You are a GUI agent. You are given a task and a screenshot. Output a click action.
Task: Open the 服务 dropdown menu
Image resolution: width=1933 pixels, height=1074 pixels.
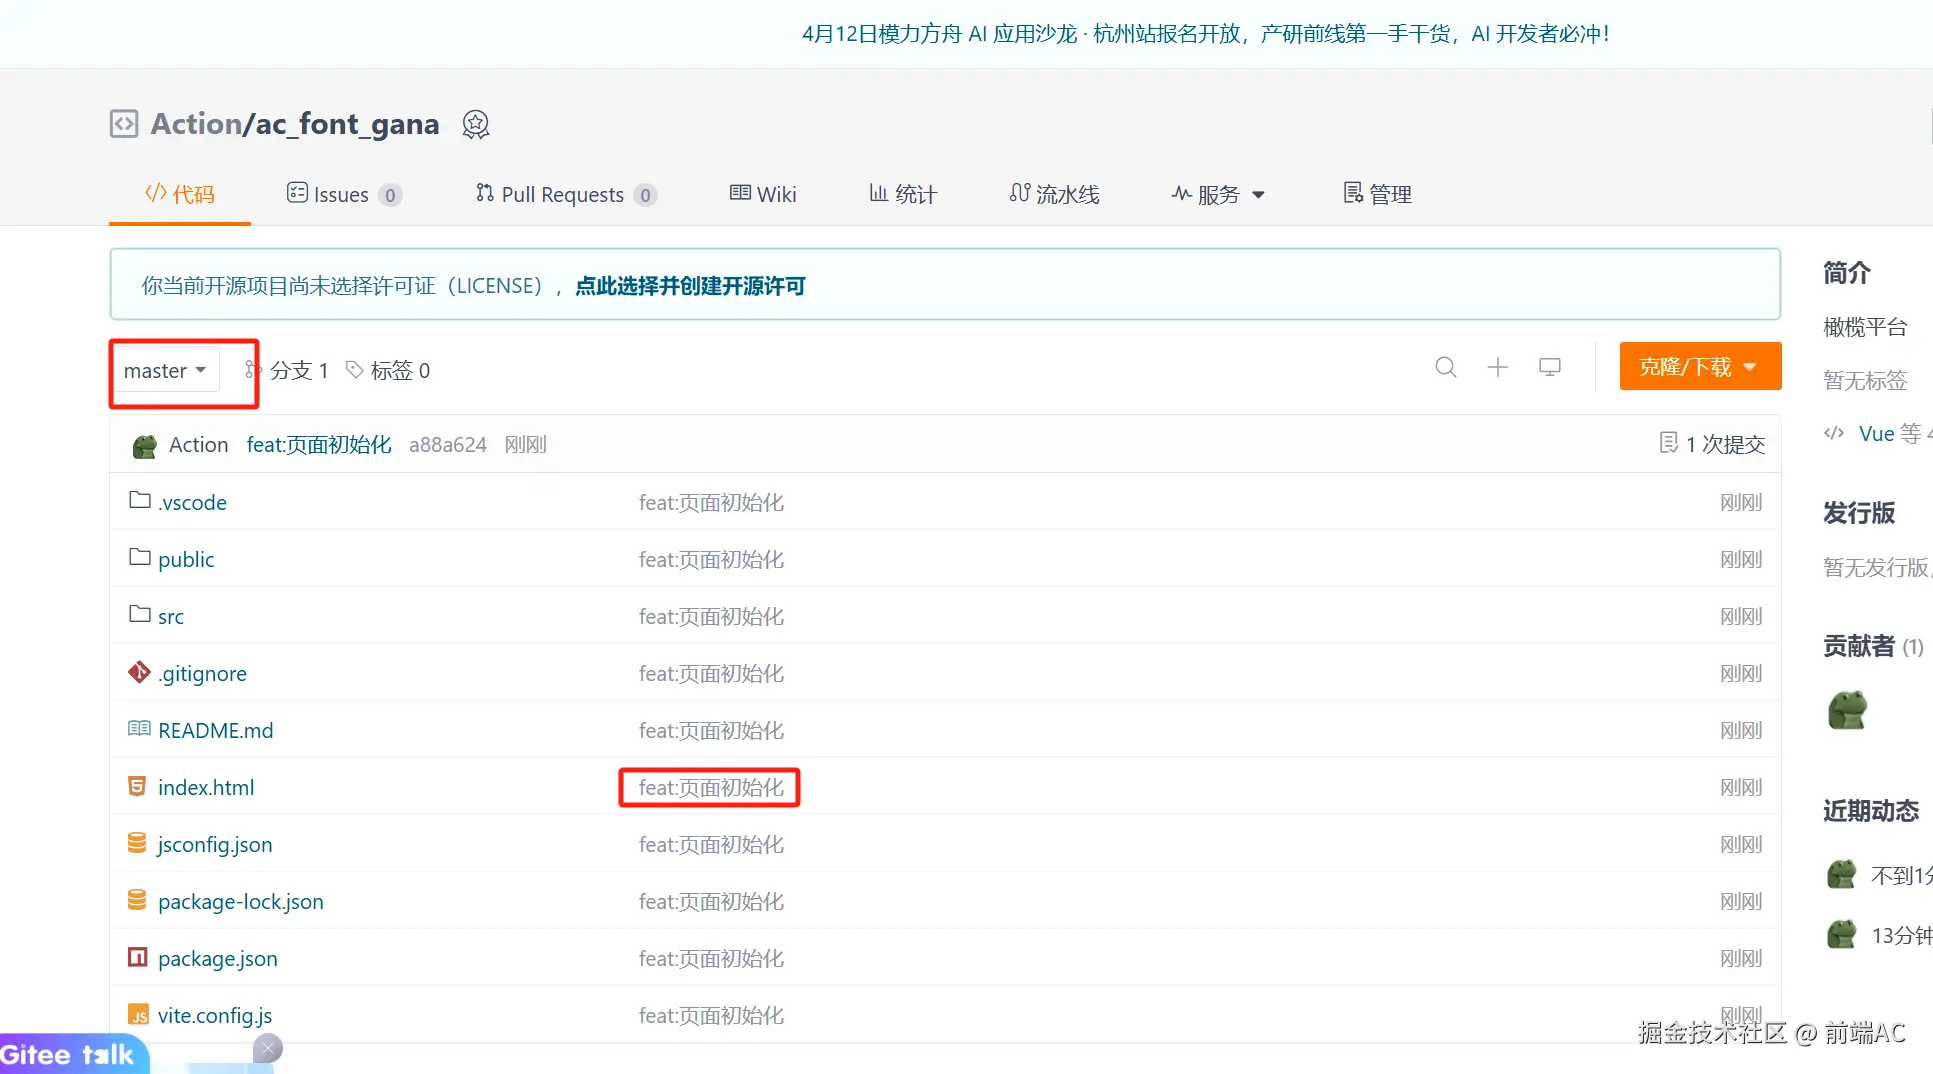coord(1218,194)
